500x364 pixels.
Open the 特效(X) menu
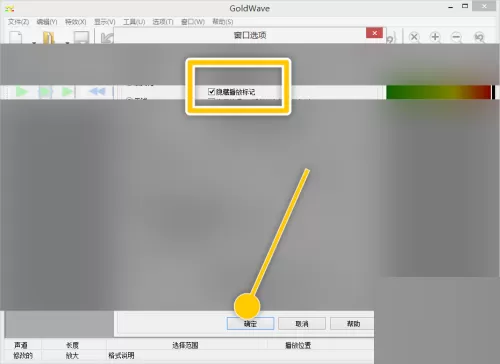[x=76, y=22]
